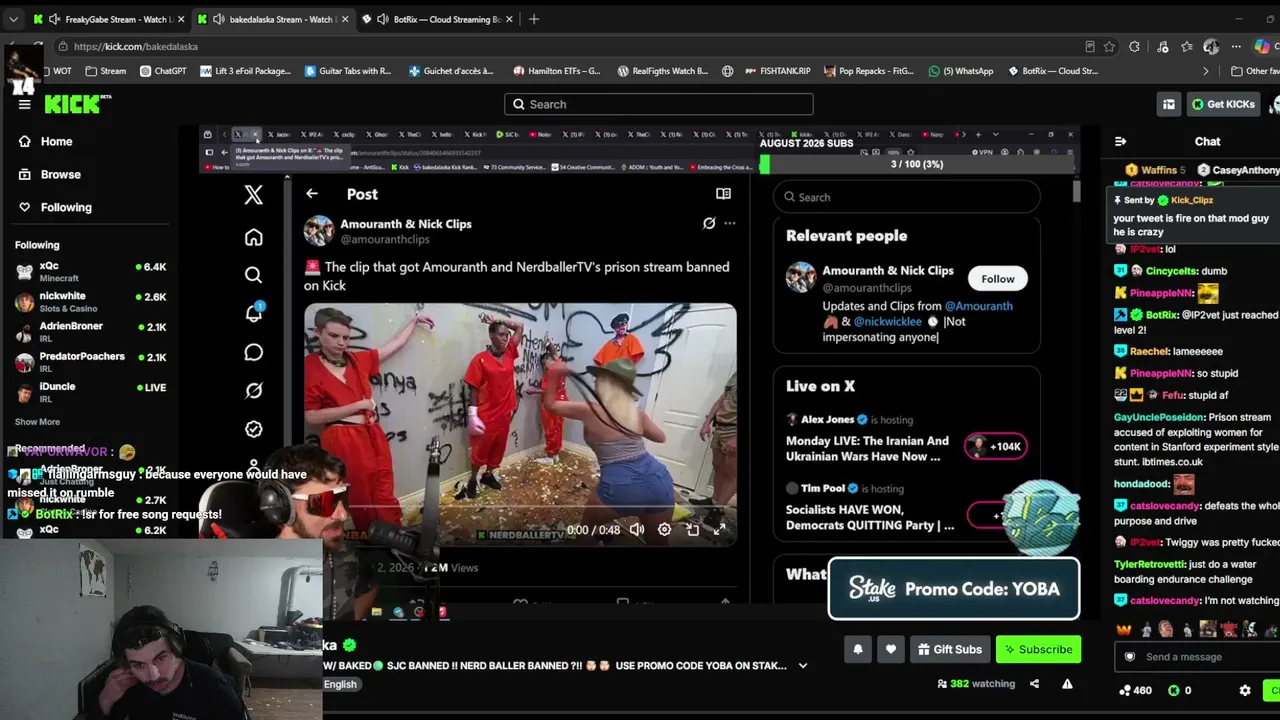
Task: Expand the stream title chevron
Action: [x=802, y=666]
